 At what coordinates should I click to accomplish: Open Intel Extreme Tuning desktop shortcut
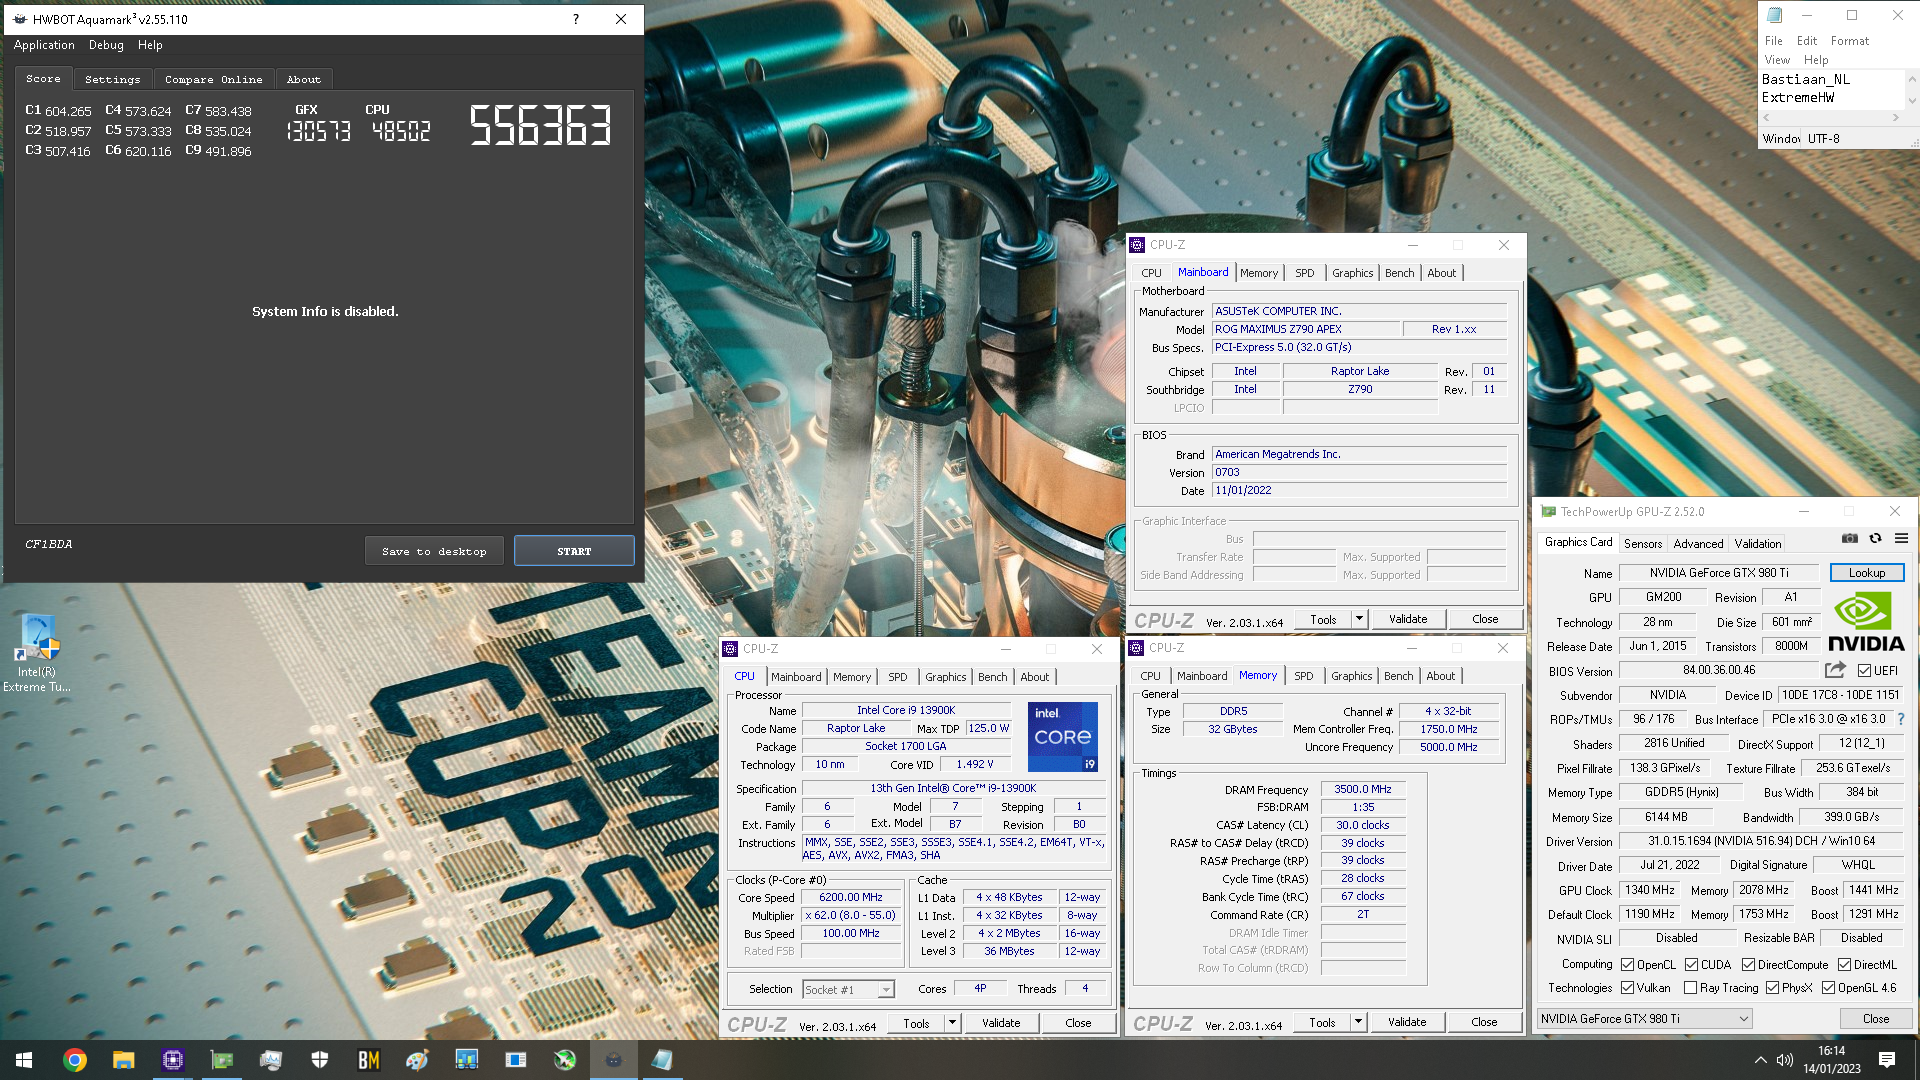pyautogui.click(x=37, y=654)
